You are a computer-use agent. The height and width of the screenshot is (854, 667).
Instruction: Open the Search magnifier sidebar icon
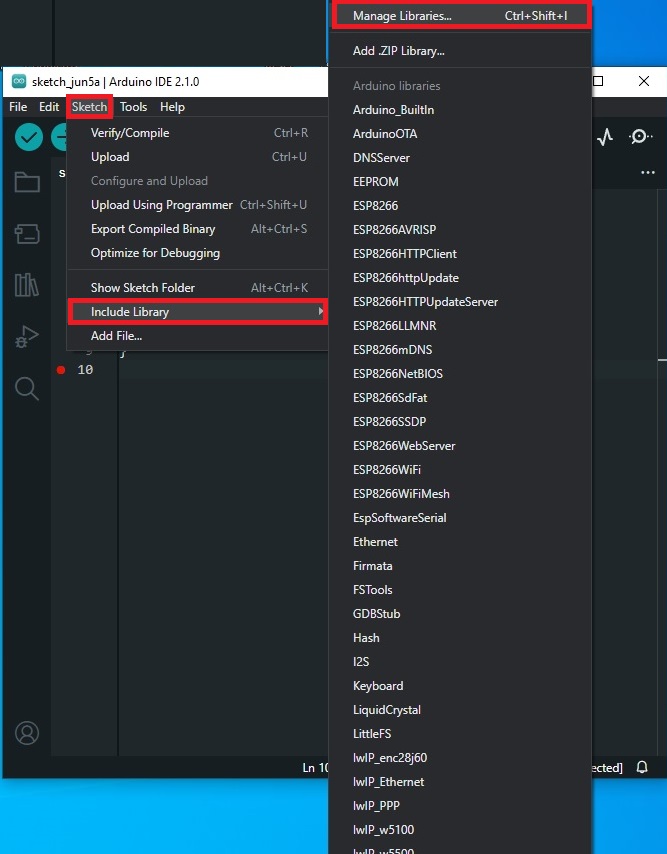pyautogui.click(x=27, y=388)
